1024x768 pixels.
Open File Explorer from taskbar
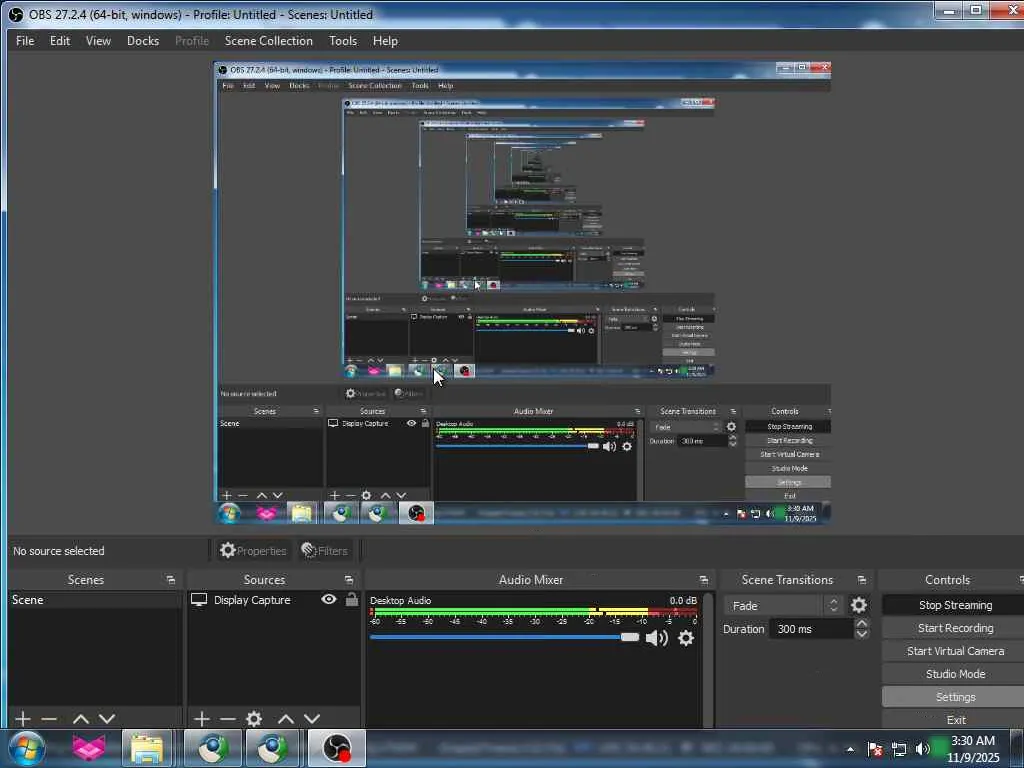coord(147,748)
